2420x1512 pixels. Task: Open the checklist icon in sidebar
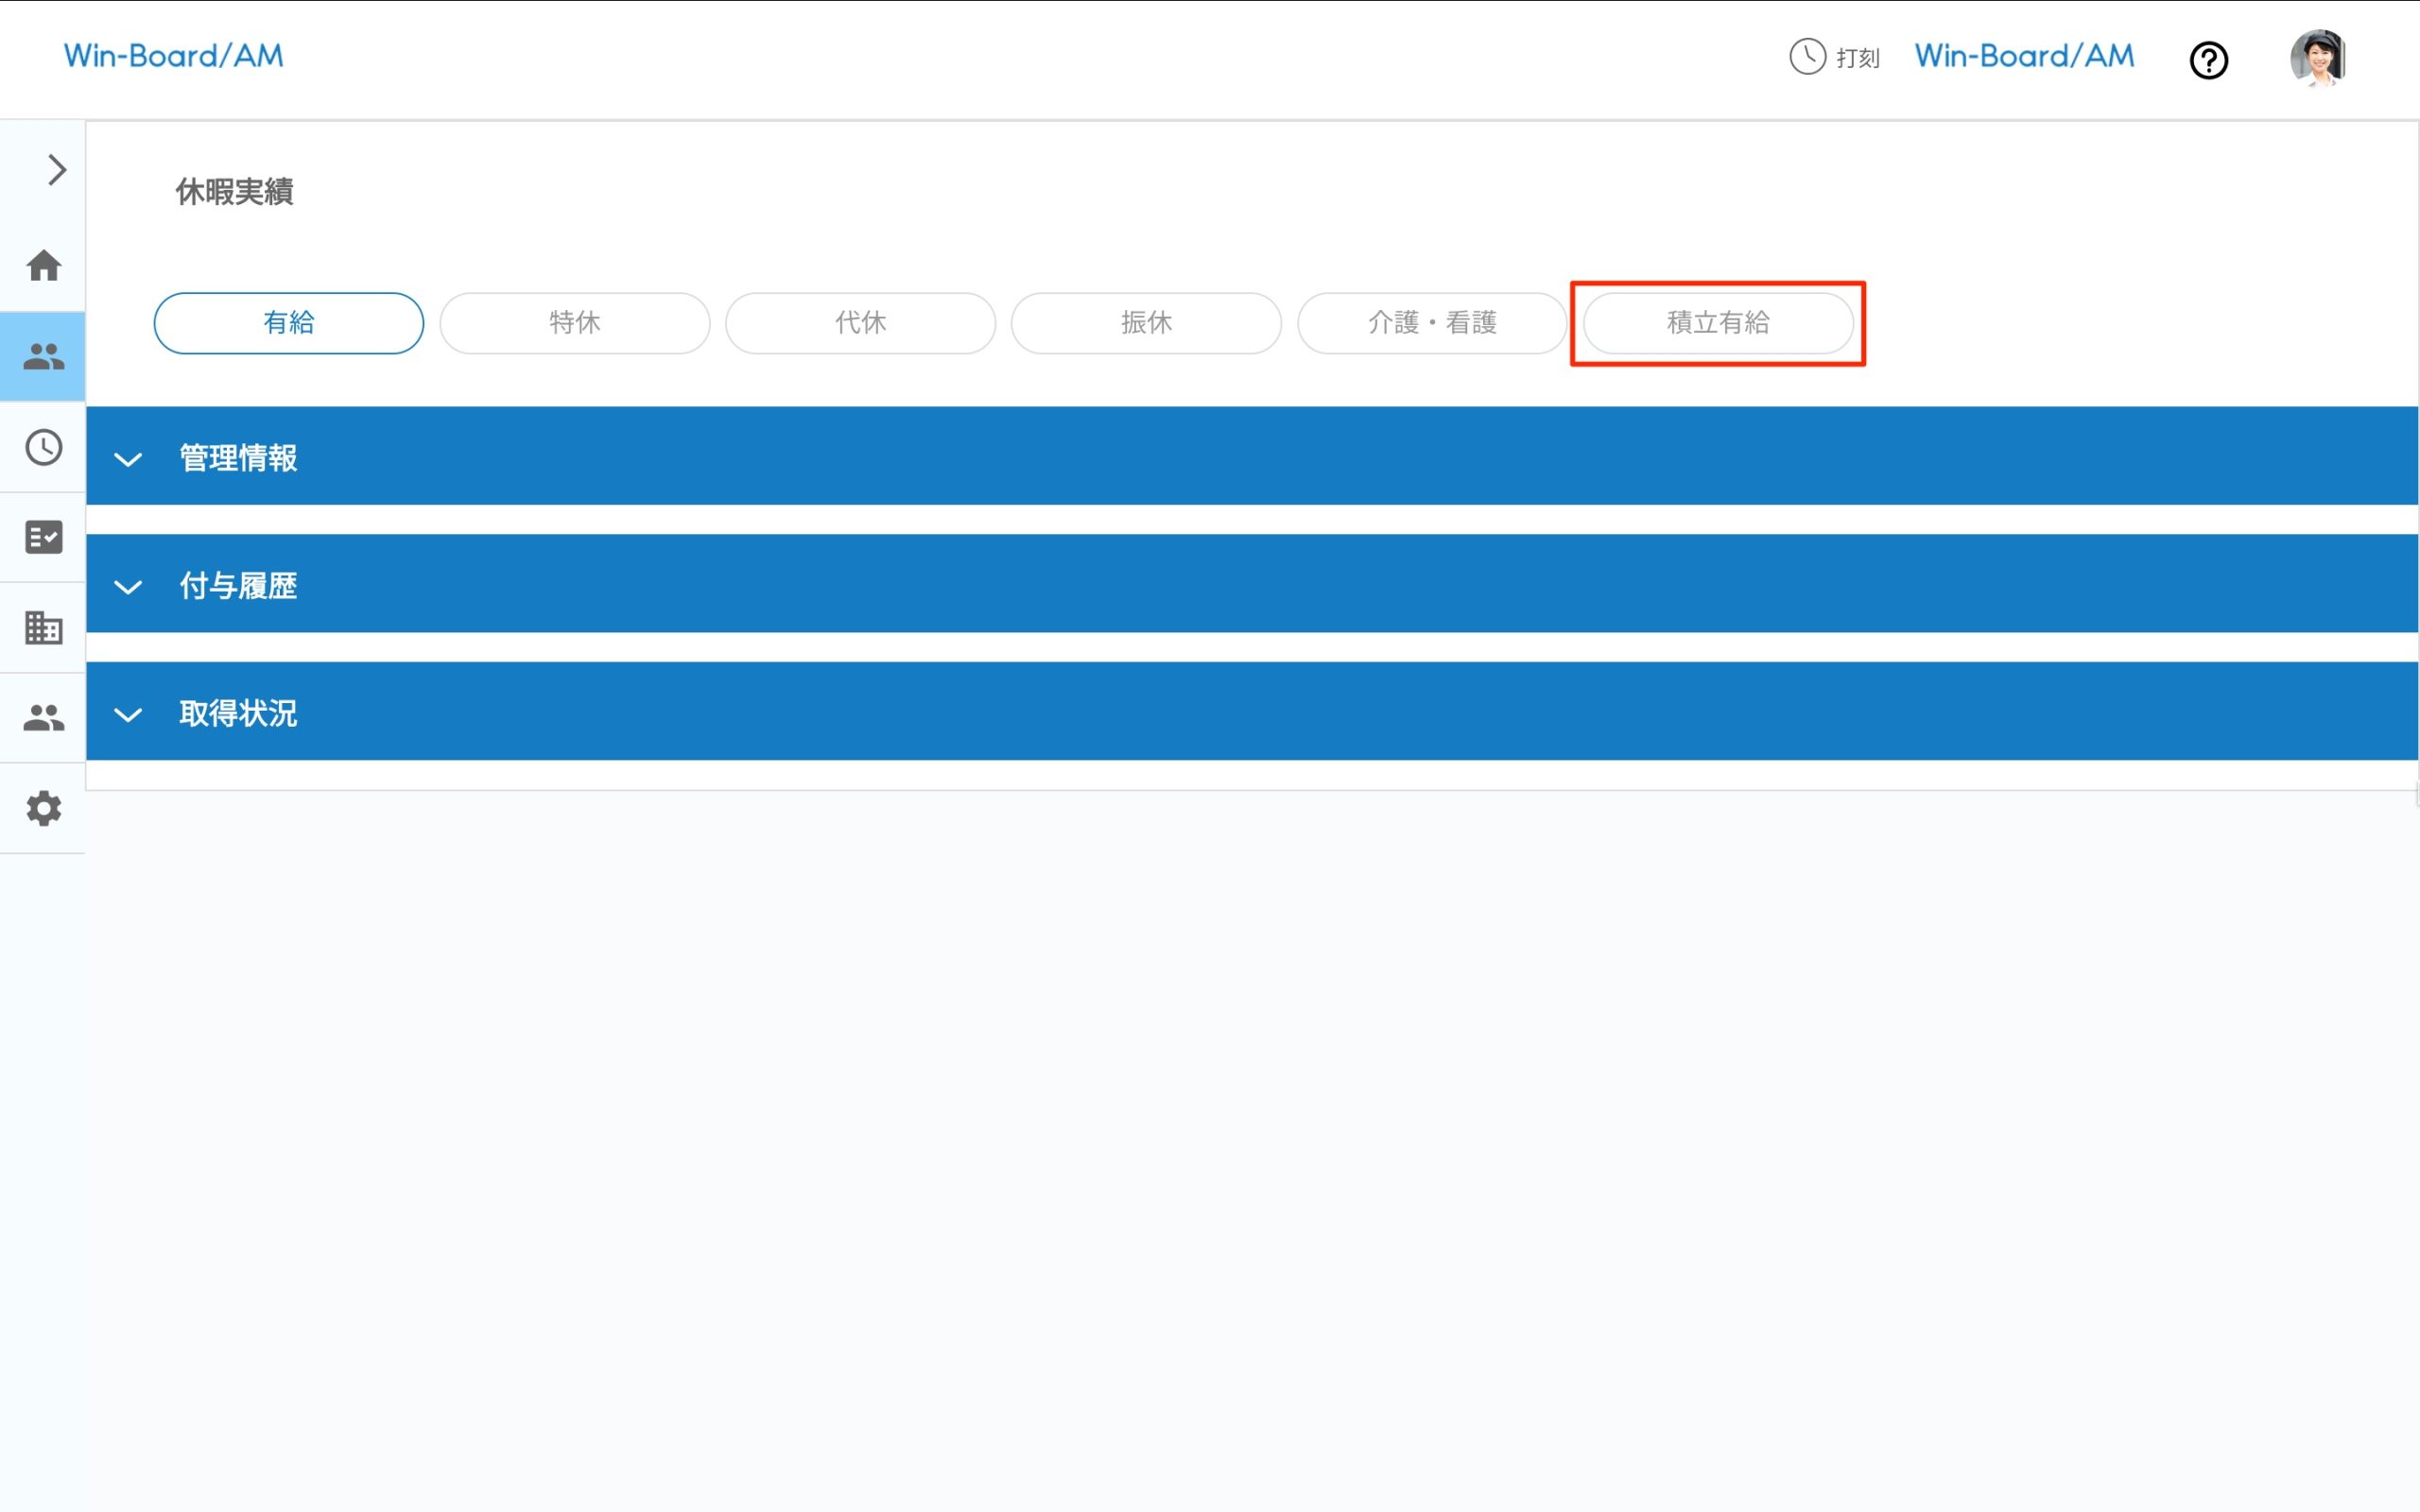(x=44, y=537)
